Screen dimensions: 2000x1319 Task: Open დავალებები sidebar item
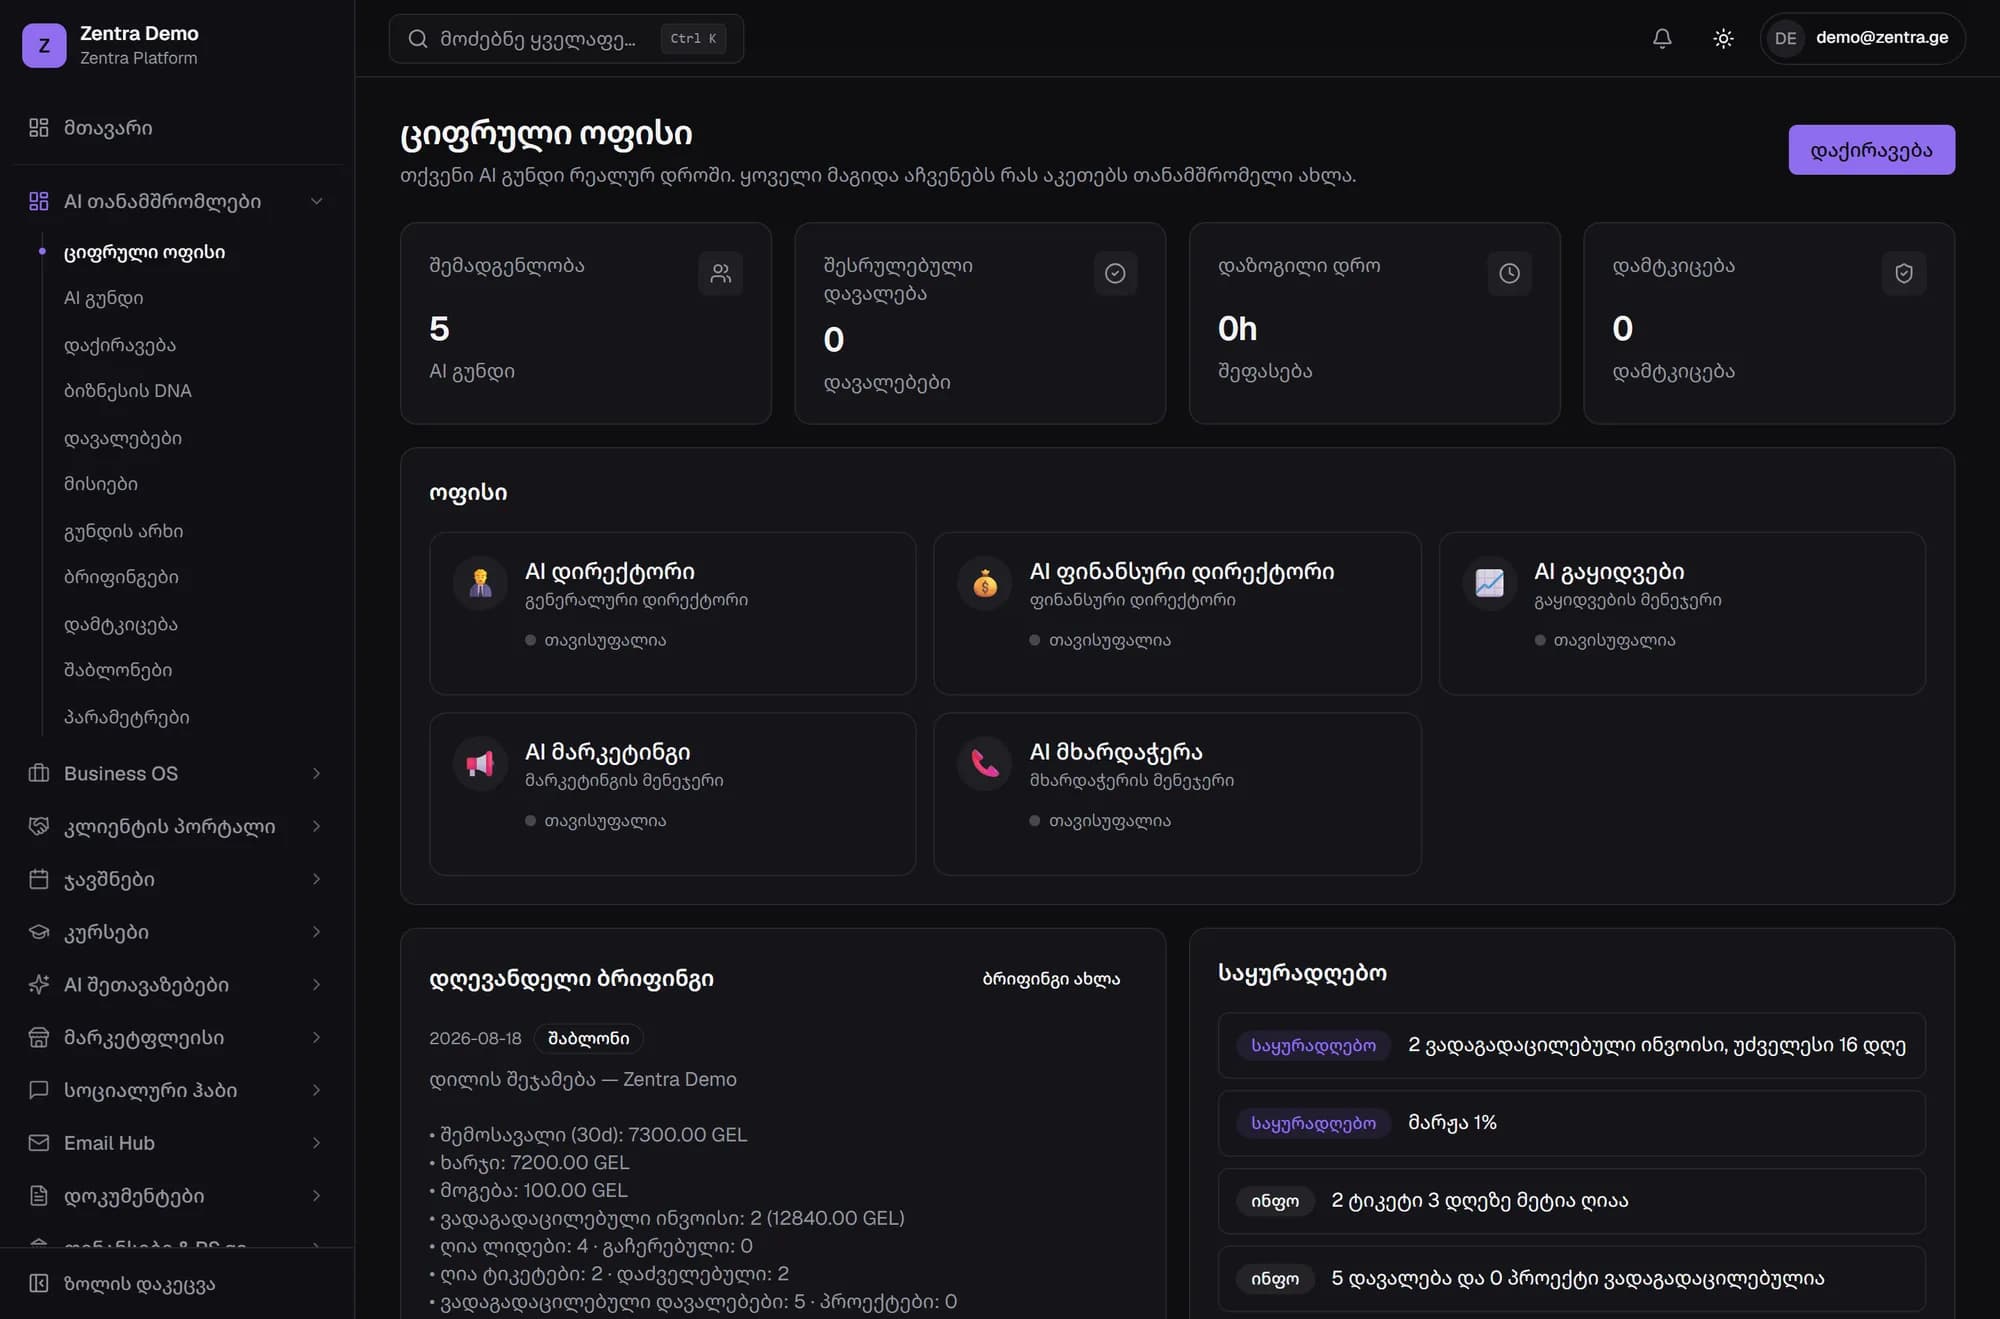tap(123, 438)
